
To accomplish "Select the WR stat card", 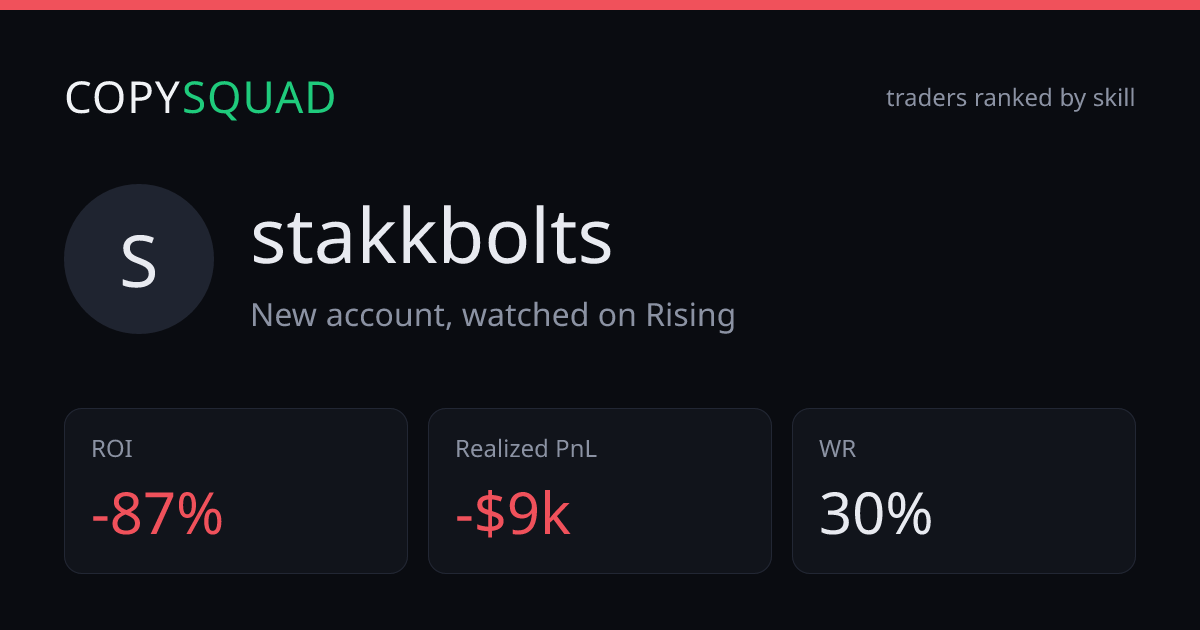I will [x=964, y=491].
